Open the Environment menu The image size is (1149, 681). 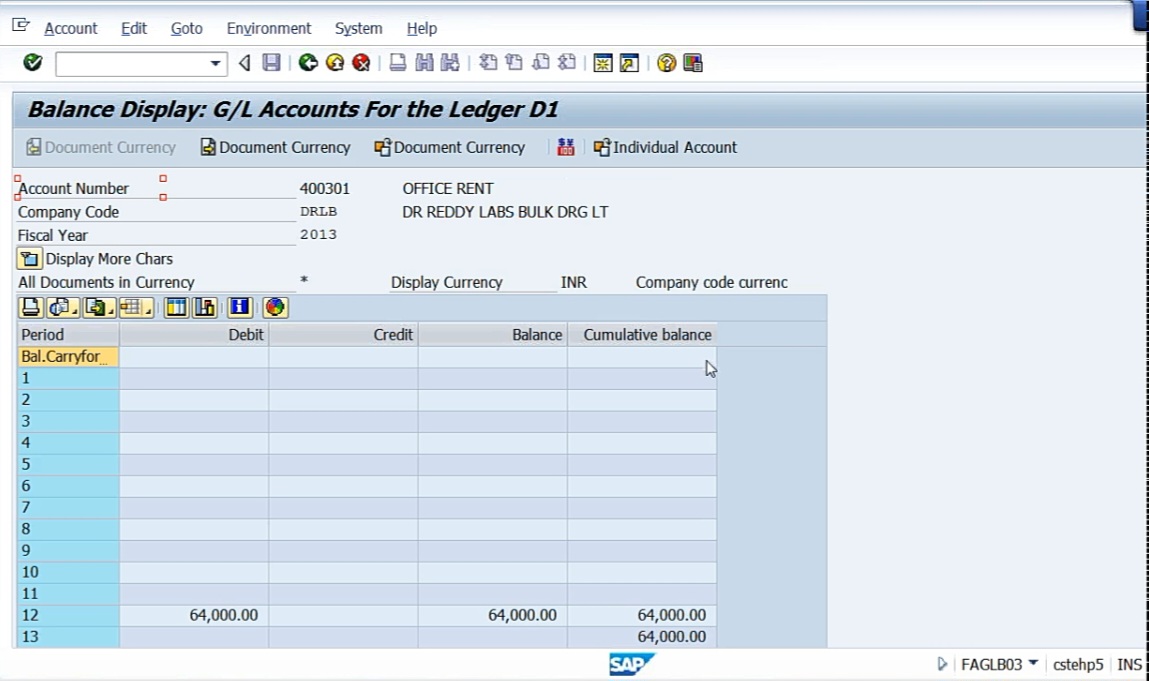tap(268, 29)
